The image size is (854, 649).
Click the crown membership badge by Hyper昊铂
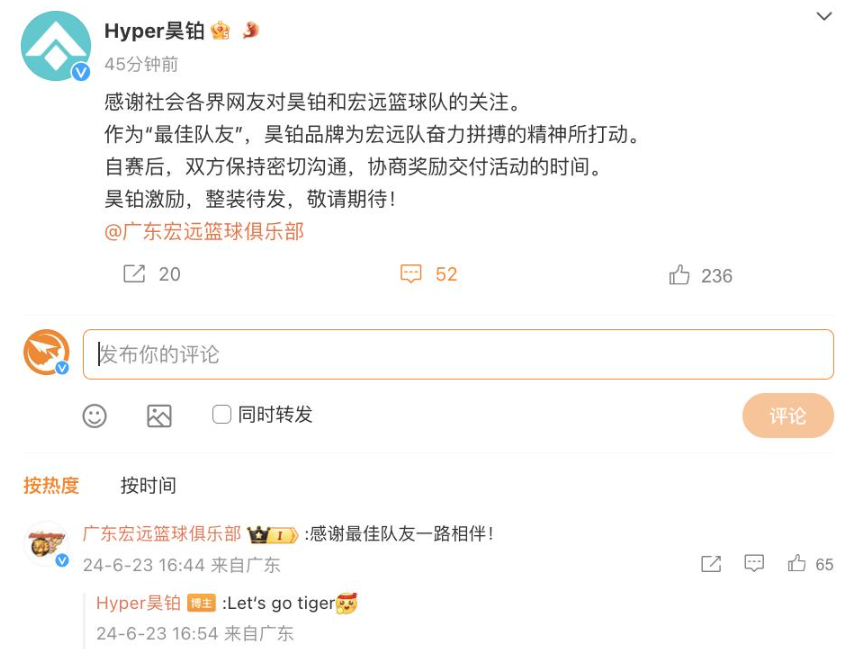(x=220, y=30)
